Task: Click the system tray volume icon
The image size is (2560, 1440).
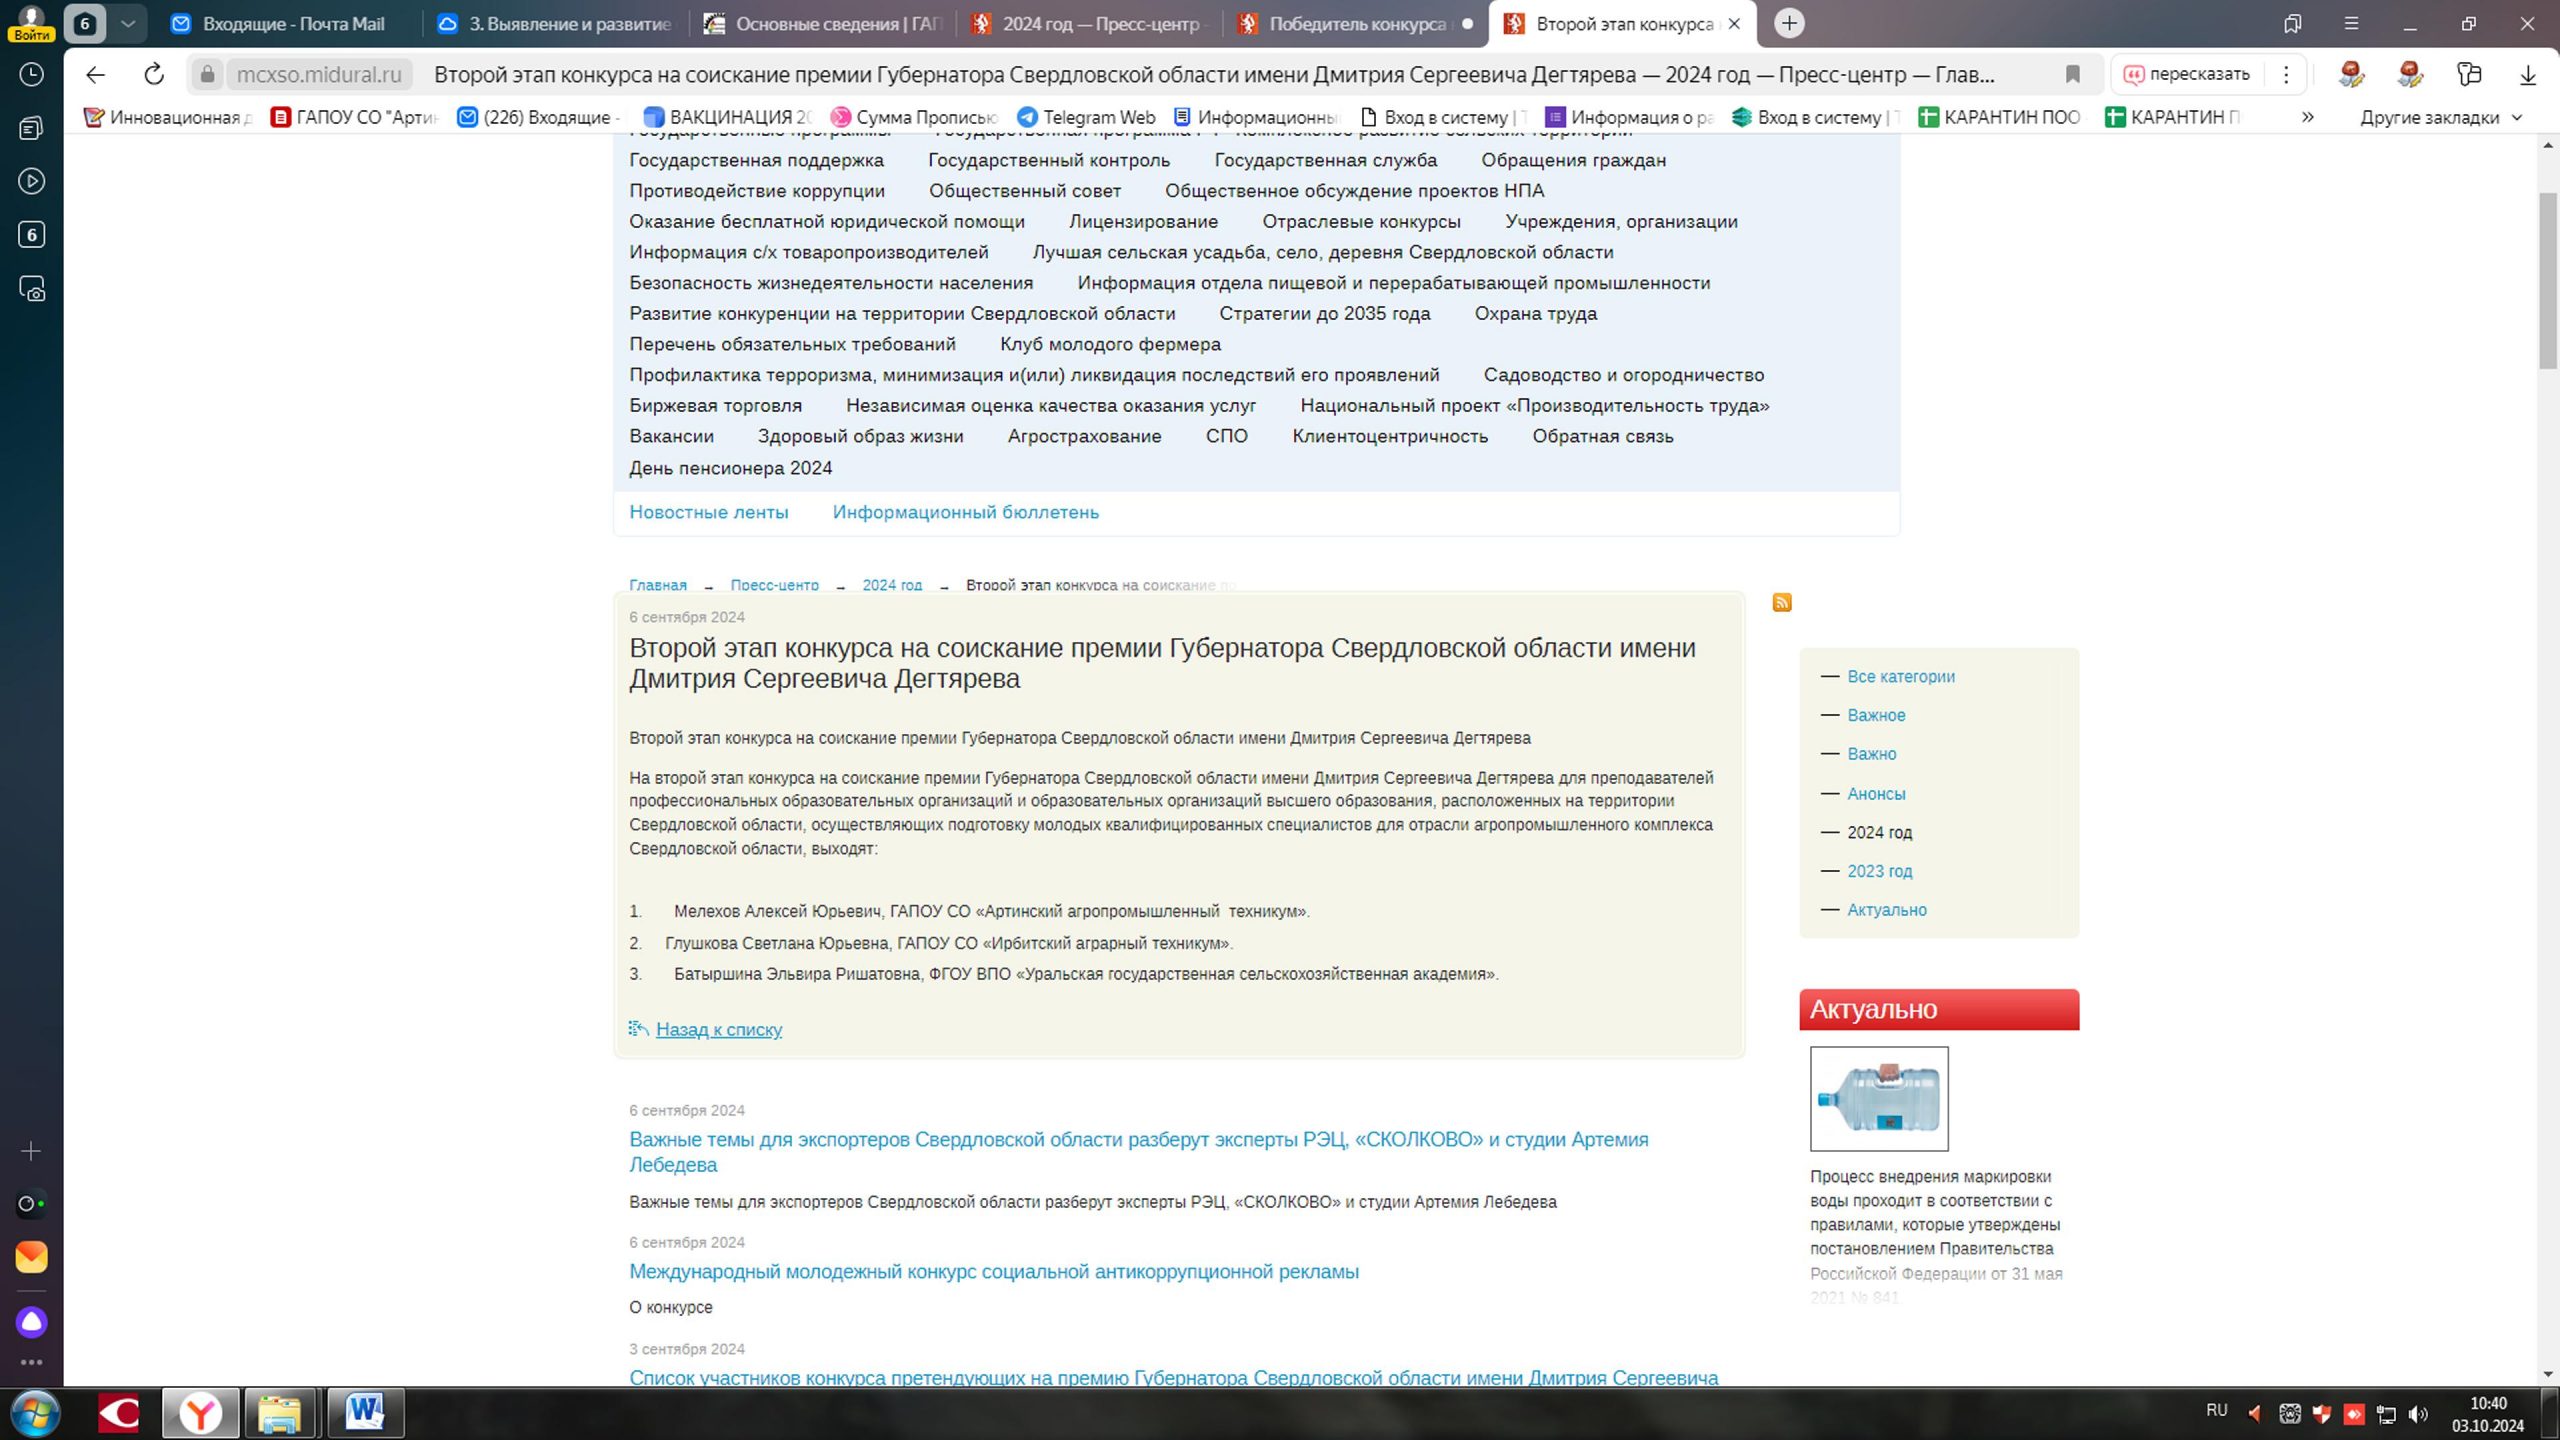Action: [x=2418, y=1414]
